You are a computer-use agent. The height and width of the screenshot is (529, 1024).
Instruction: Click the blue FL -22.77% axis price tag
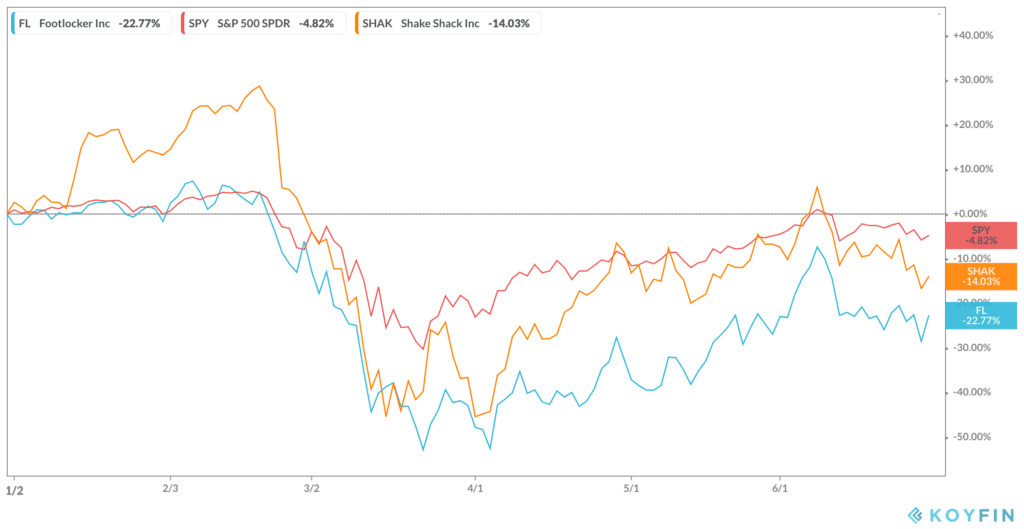(981, 315)
